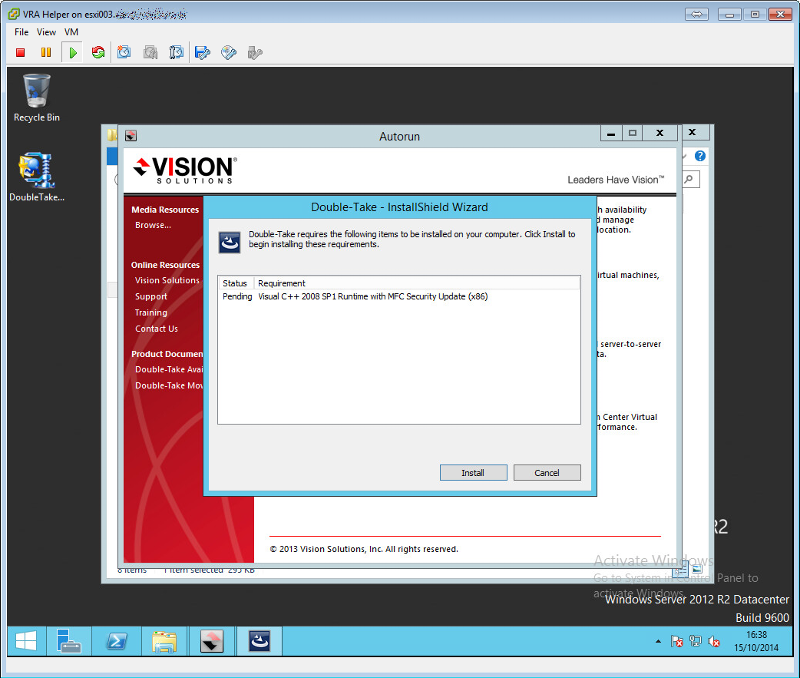Select the Recycle Bin desktop icon
This screenshot has height=678, width=800.
[37, 98]
